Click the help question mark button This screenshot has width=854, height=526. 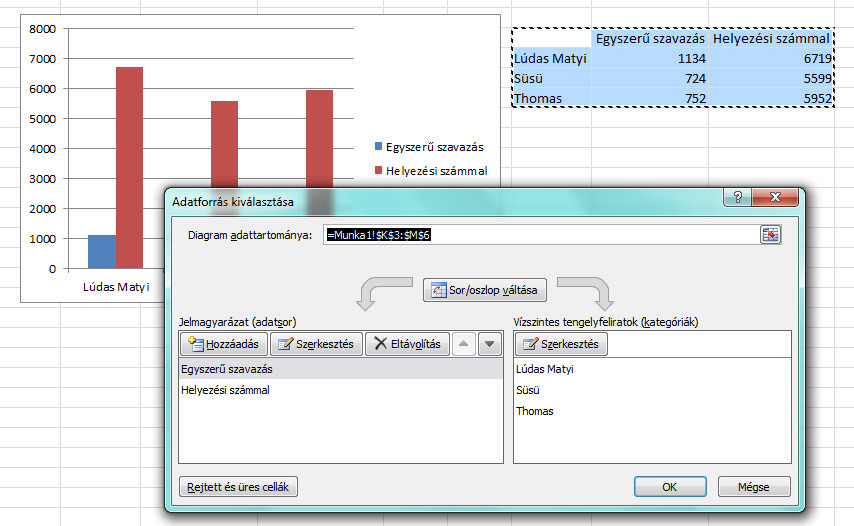pyautogui.click(x=737, y=197)
